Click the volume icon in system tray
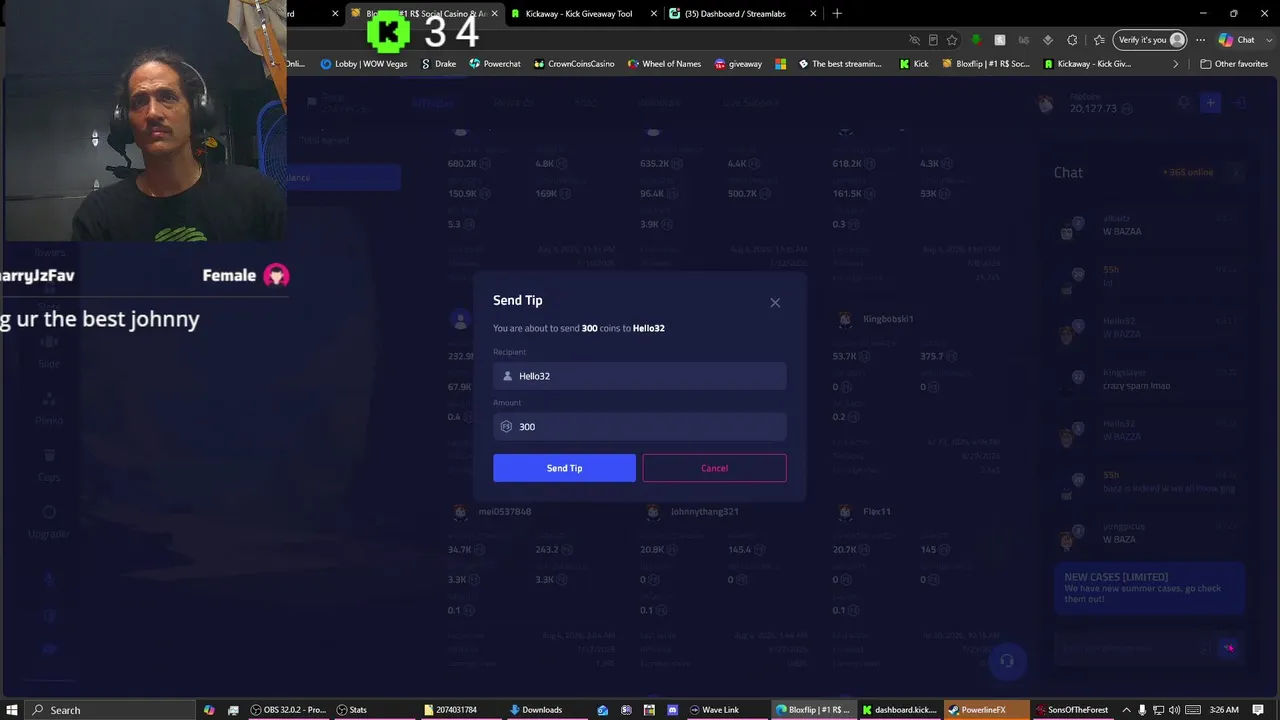Image resolution: width=1280 pixels, height=720 pixels. point(1173,710)
